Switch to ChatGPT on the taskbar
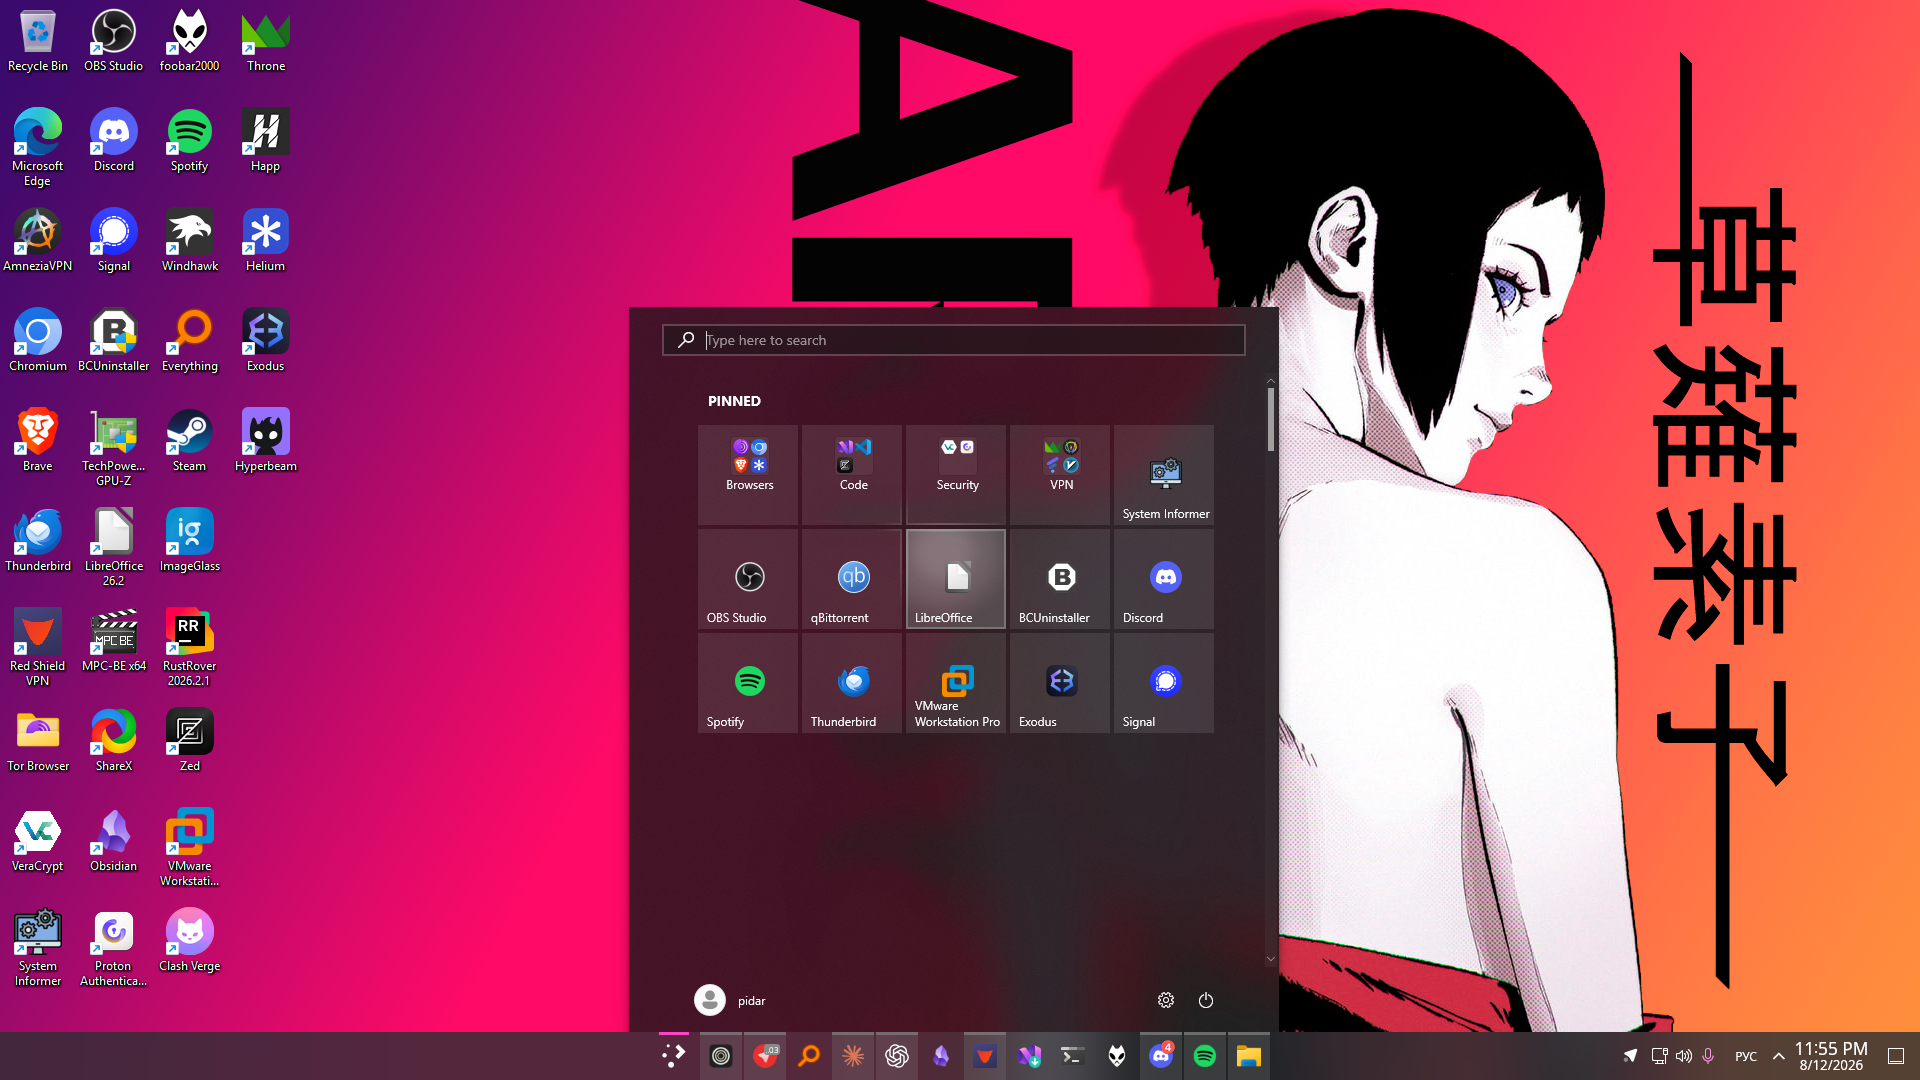This screenshot has width=1920, height=1080. point(897,1056)
